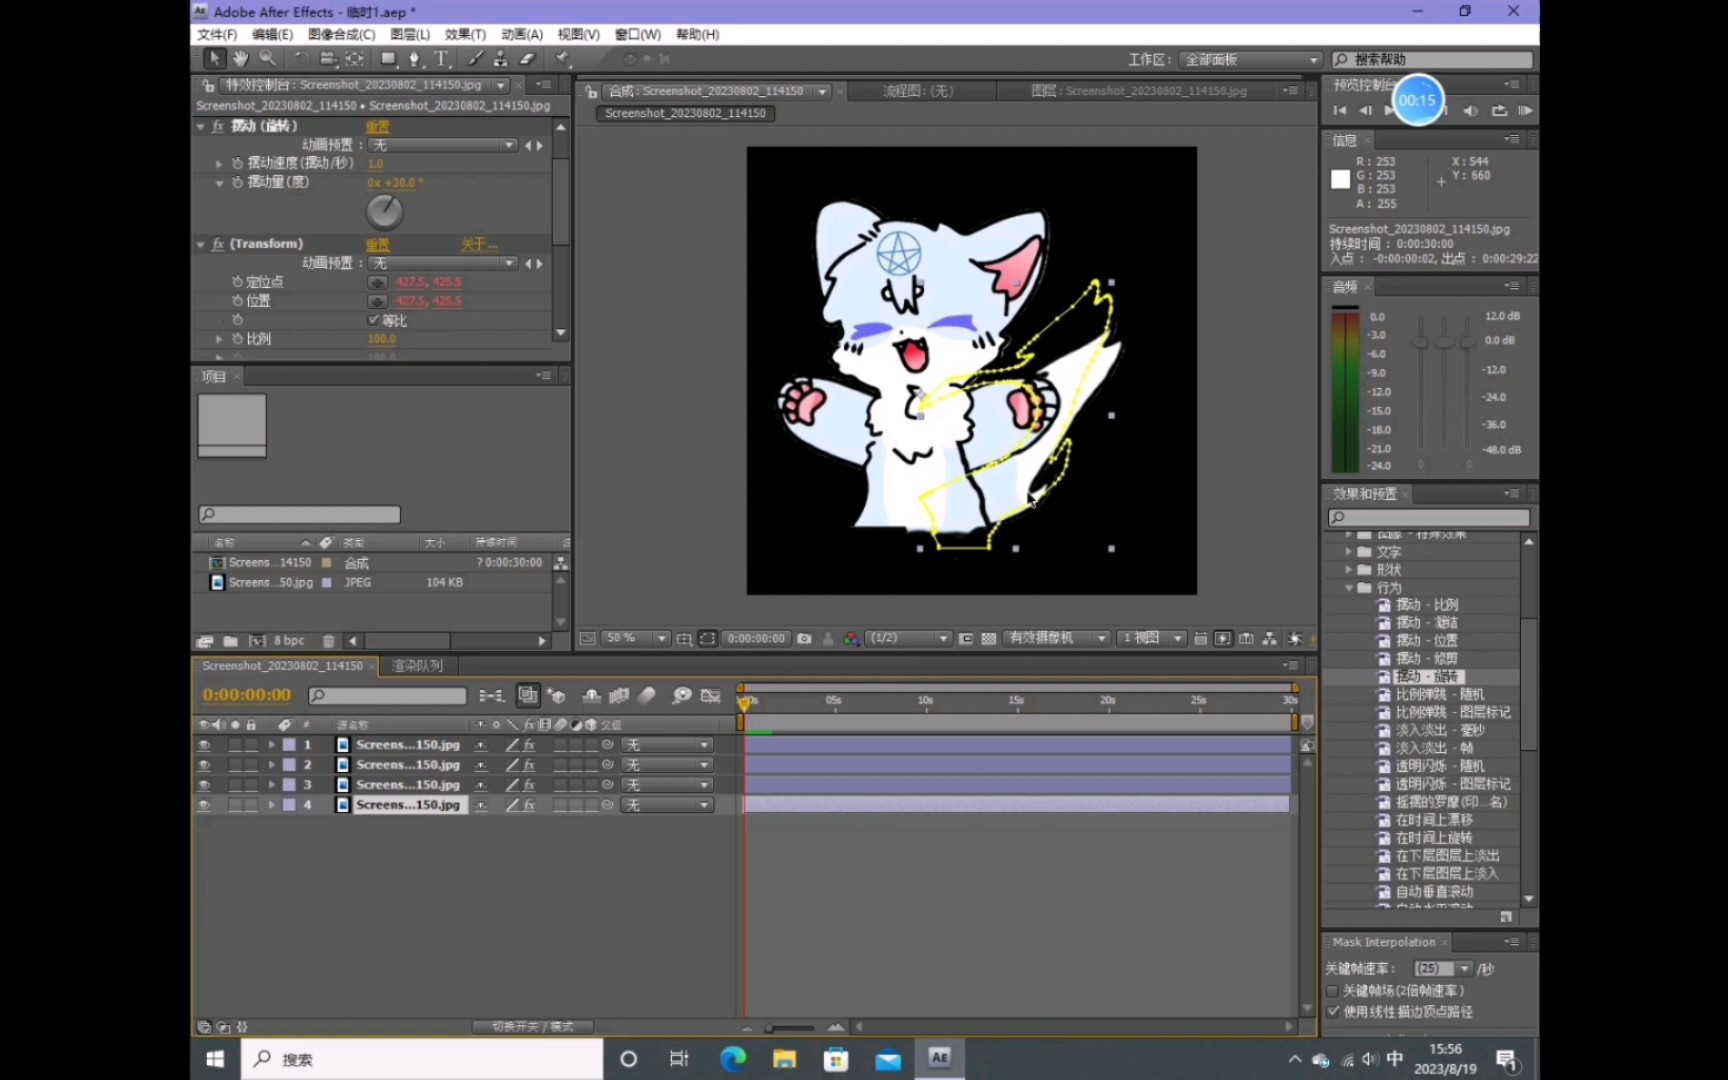
Task: Open the 1 视图 view layout dropdown
Action: [x=1151, y=638]
